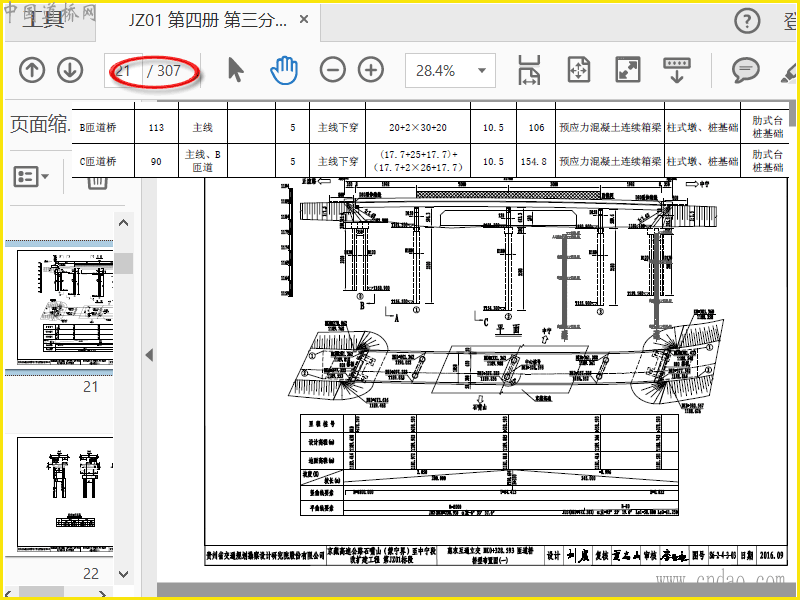
Task: Collapse the page thumbnails side panel
Action: pyautogui.click(x=150, y=355)
